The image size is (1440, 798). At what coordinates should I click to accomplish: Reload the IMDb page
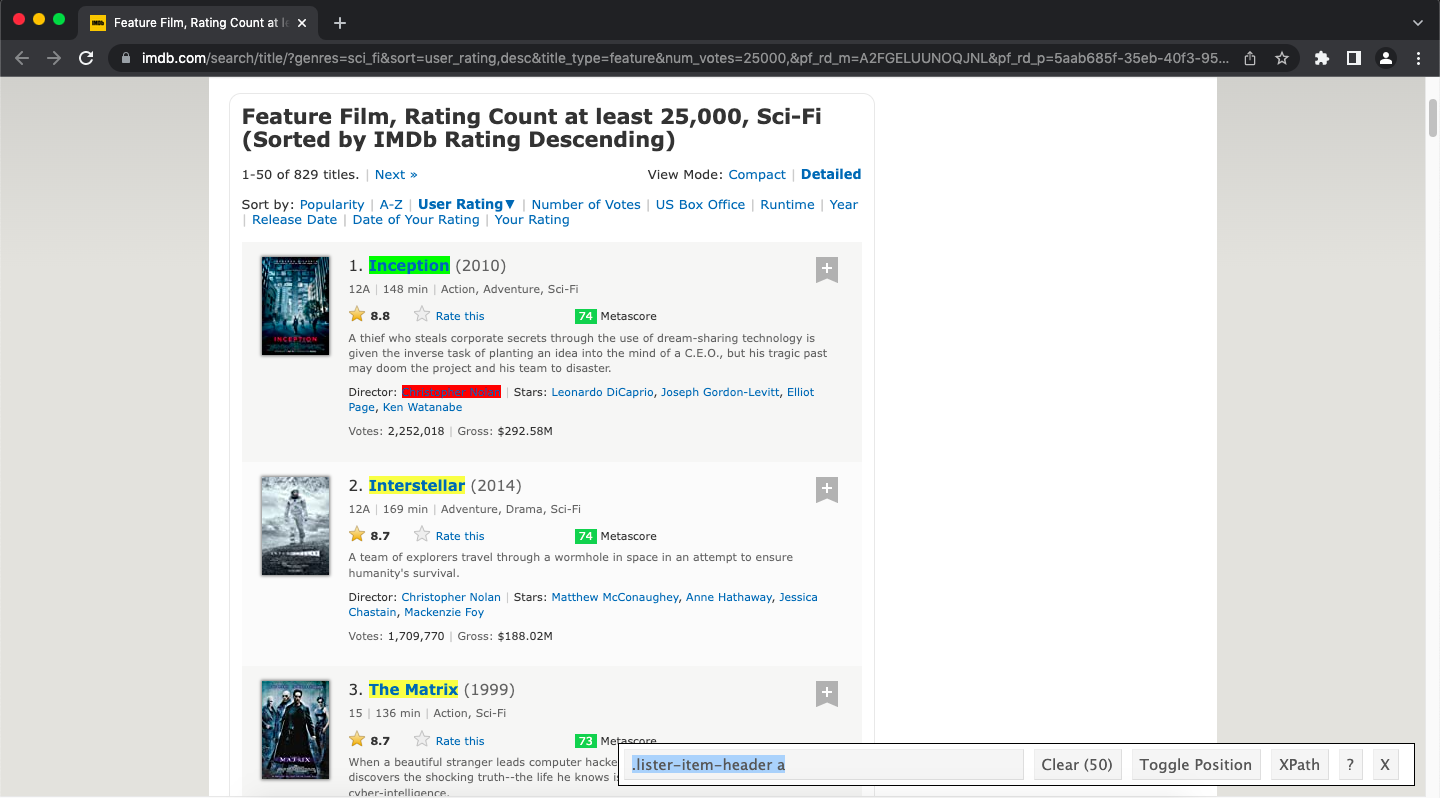point(87,58)
